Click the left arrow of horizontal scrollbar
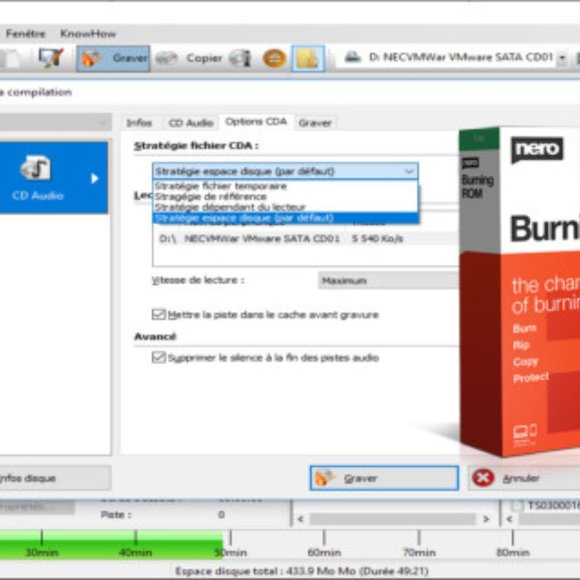 click(300, 519)
